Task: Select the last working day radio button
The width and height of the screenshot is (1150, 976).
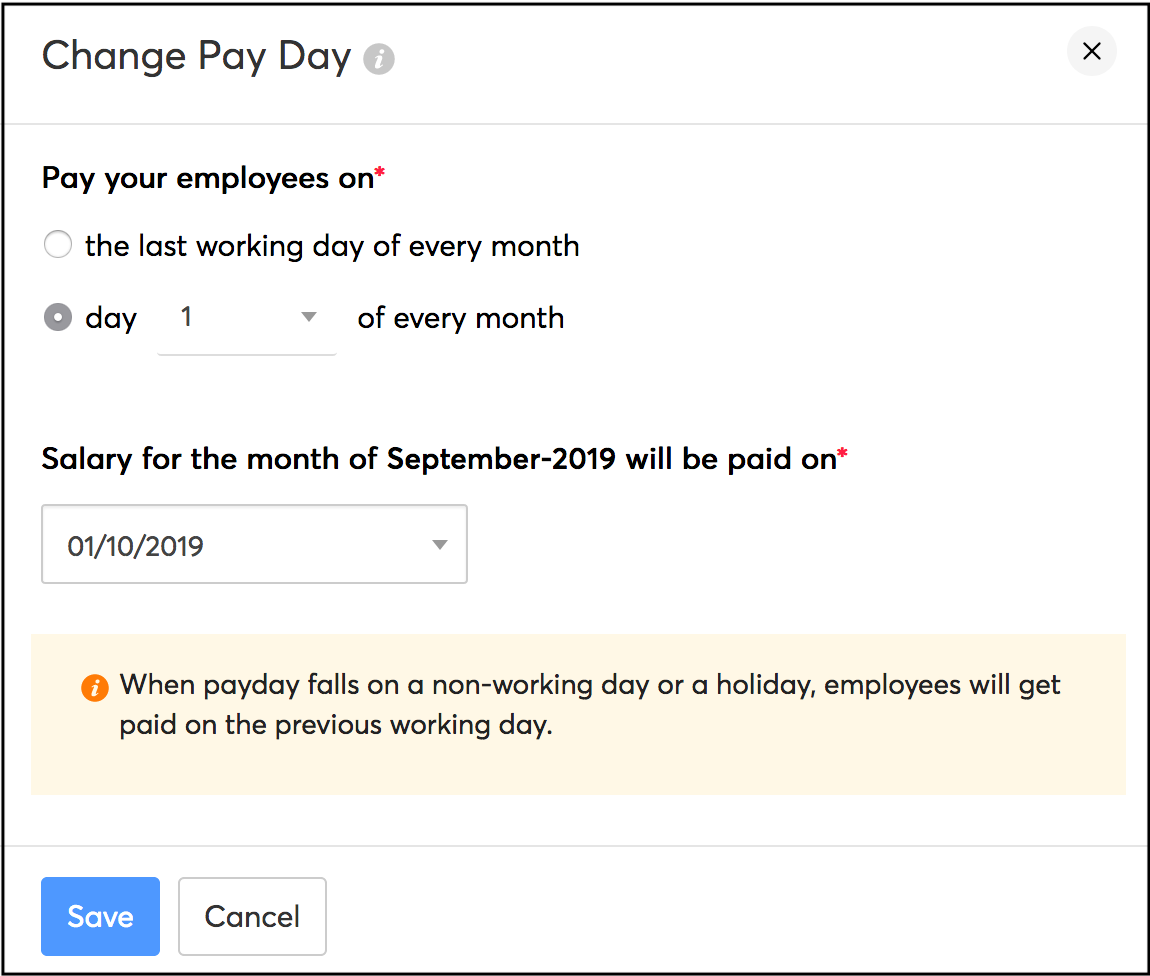Action: 58,245
